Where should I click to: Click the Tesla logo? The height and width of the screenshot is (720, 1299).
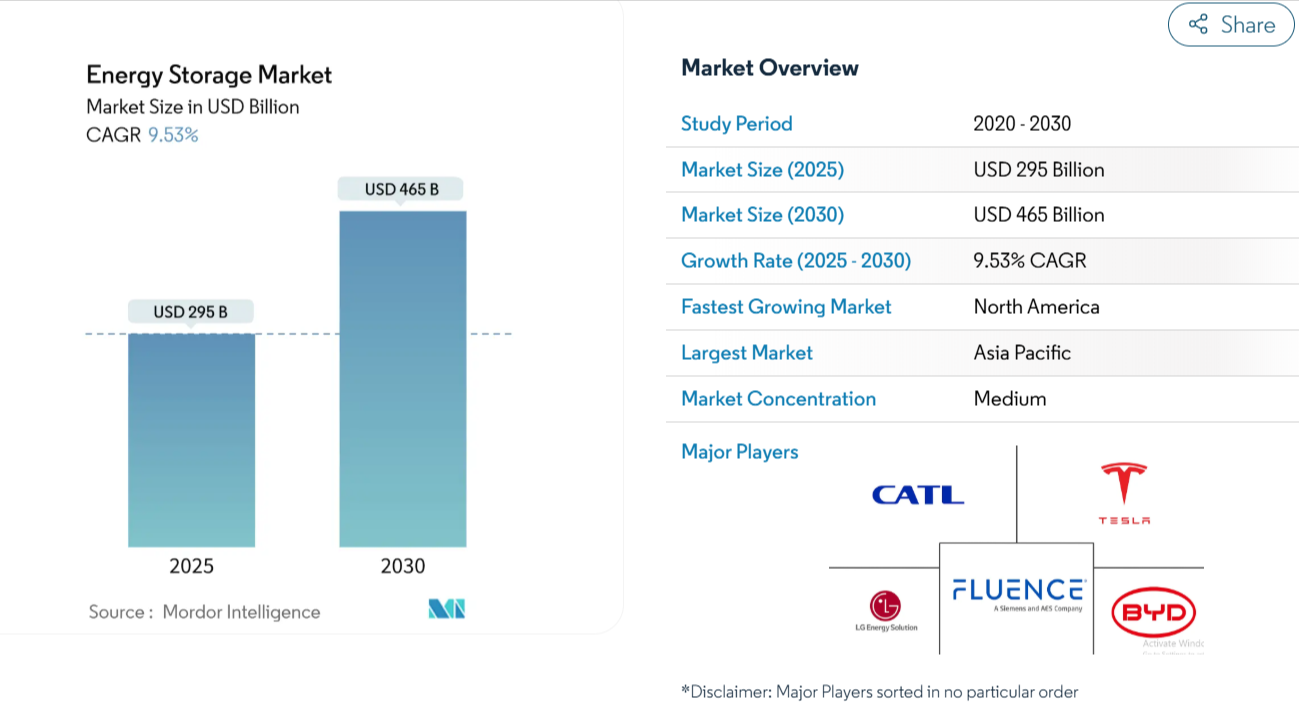coord(1124,493)
